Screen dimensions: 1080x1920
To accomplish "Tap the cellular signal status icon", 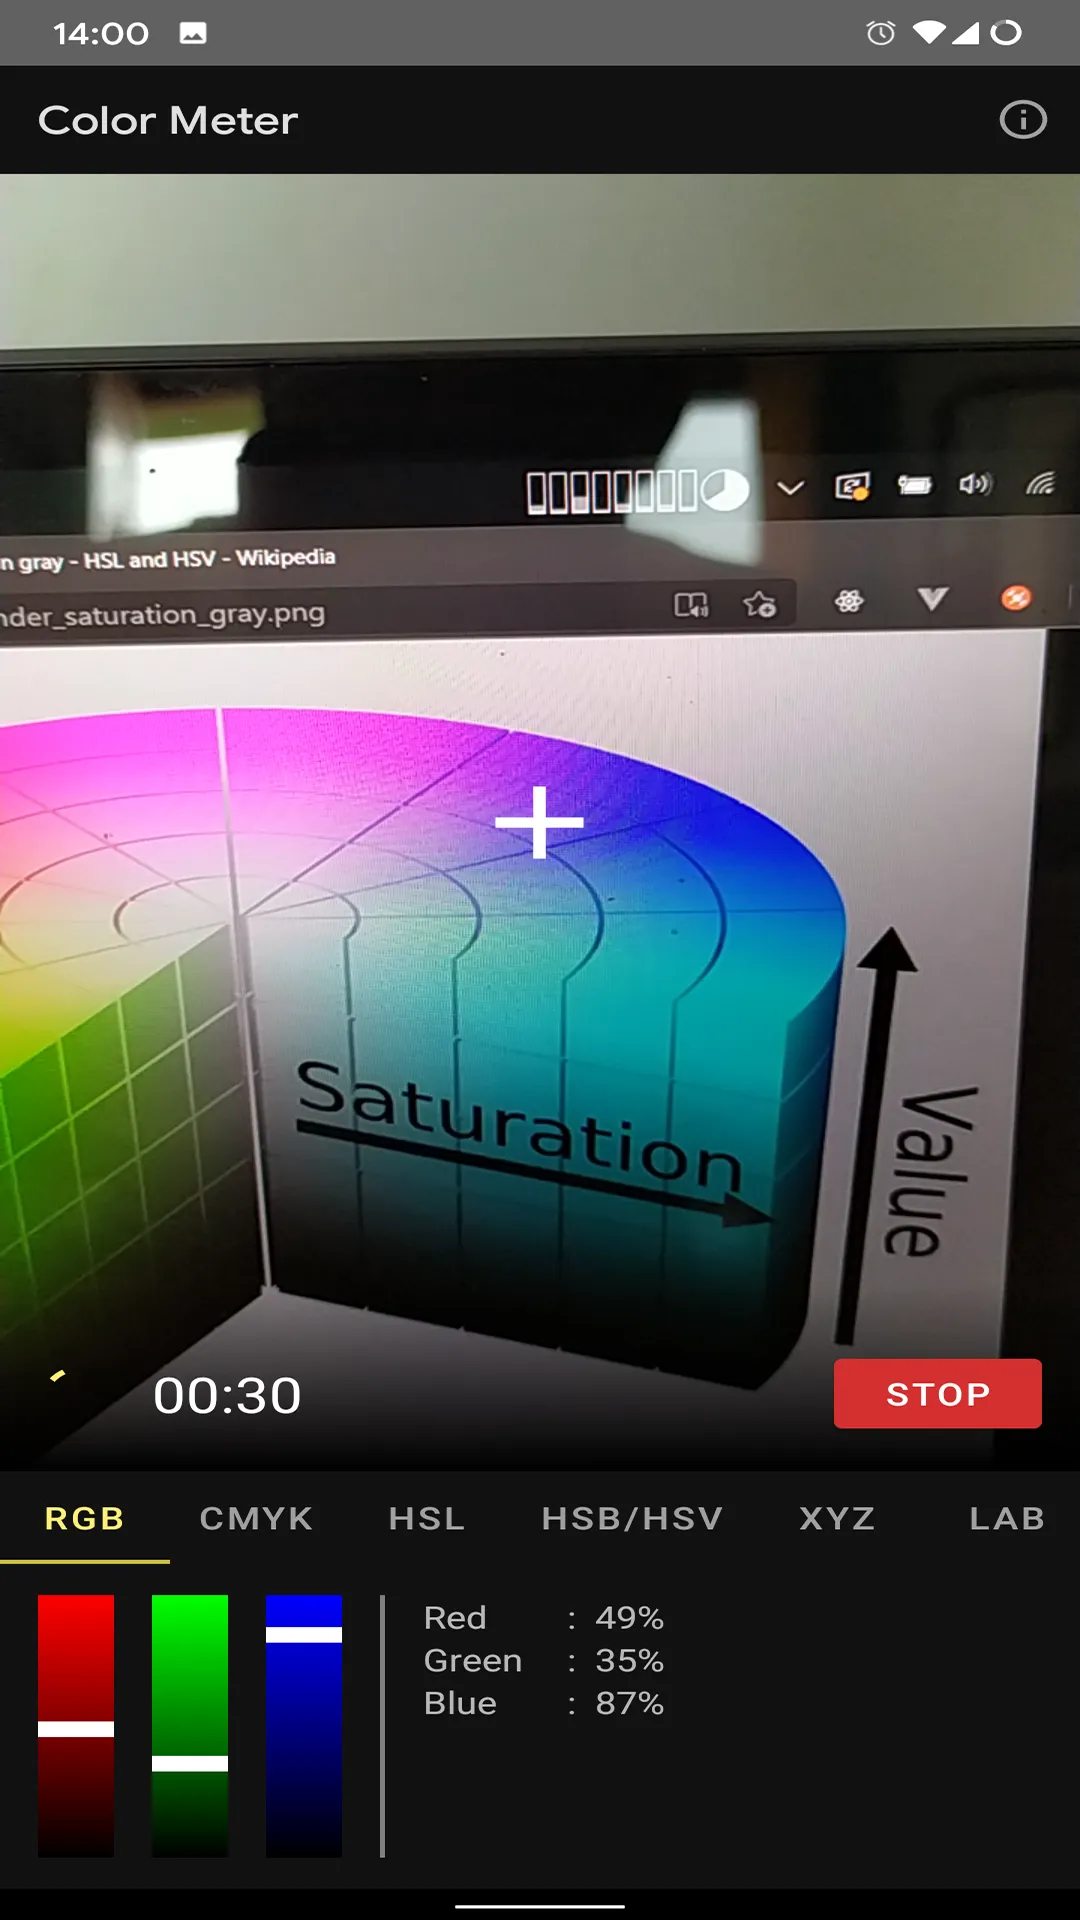I will pos(965,33).
